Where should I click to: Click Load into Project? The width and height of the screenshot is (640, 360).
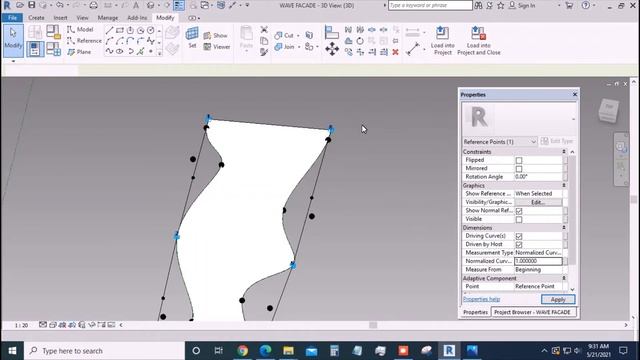pyautogui.click(x=442, y=40)
